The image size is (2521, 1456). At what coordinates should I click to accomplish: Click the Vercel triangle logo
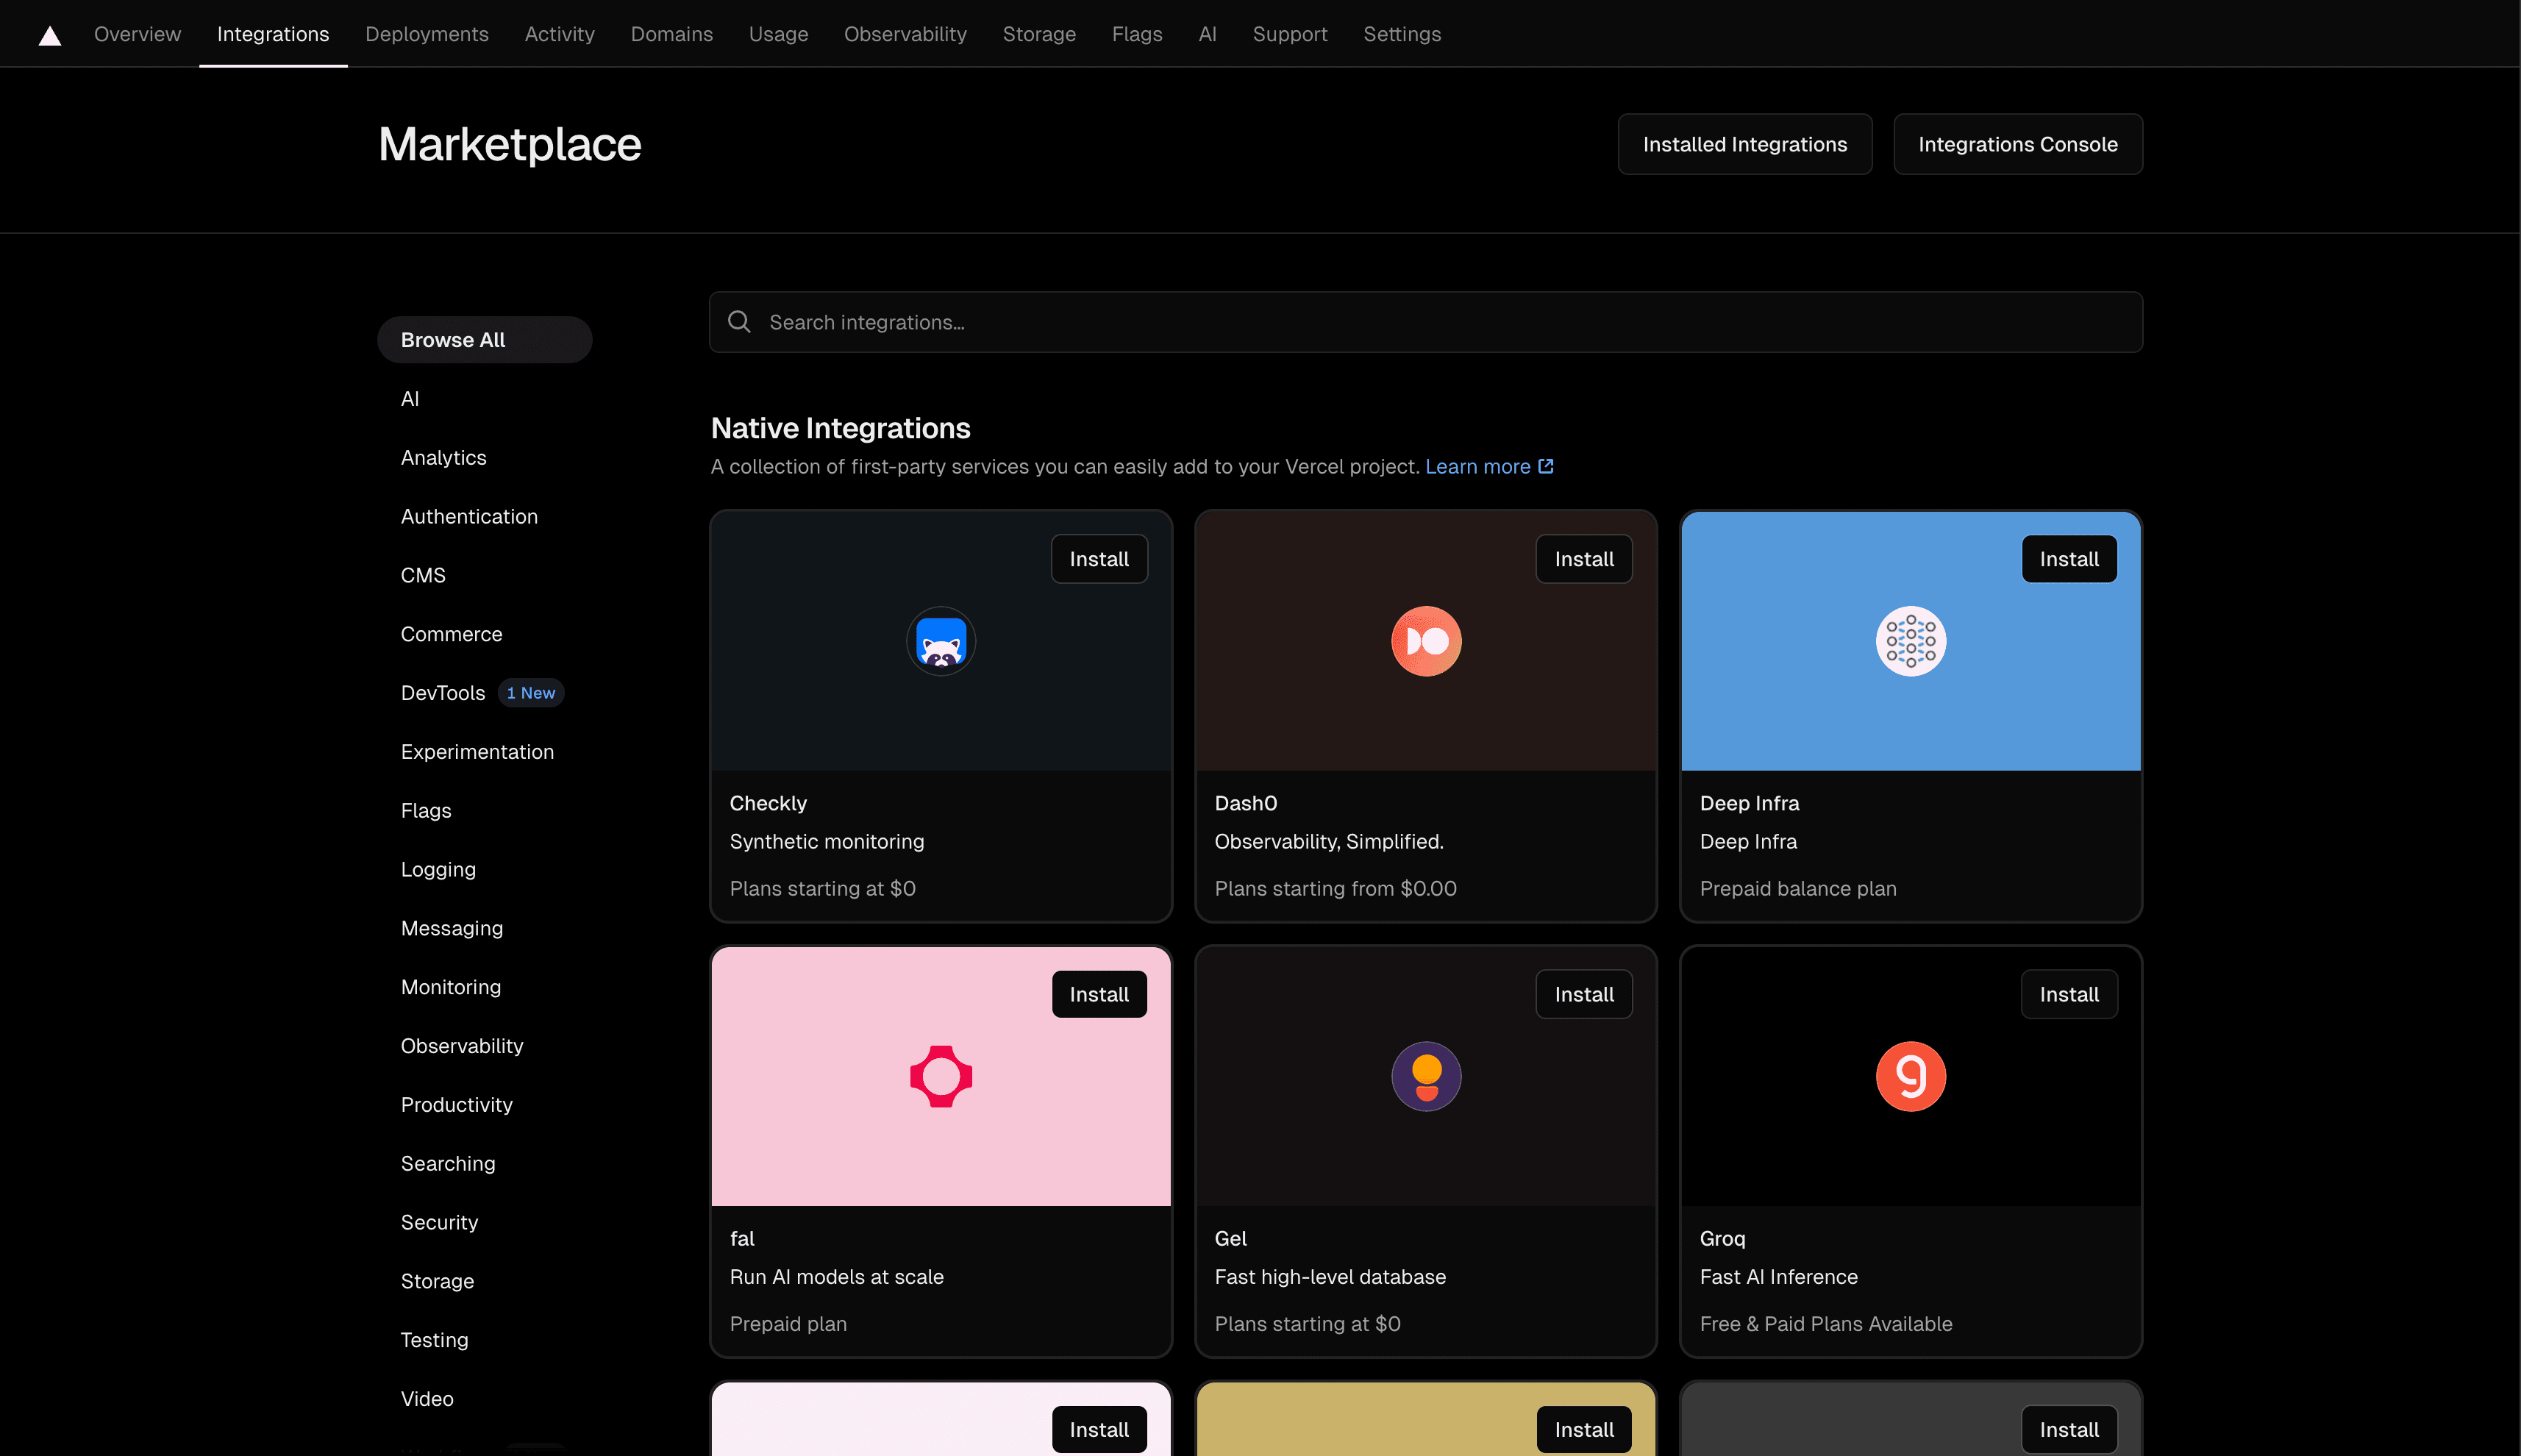coord(50,36)
